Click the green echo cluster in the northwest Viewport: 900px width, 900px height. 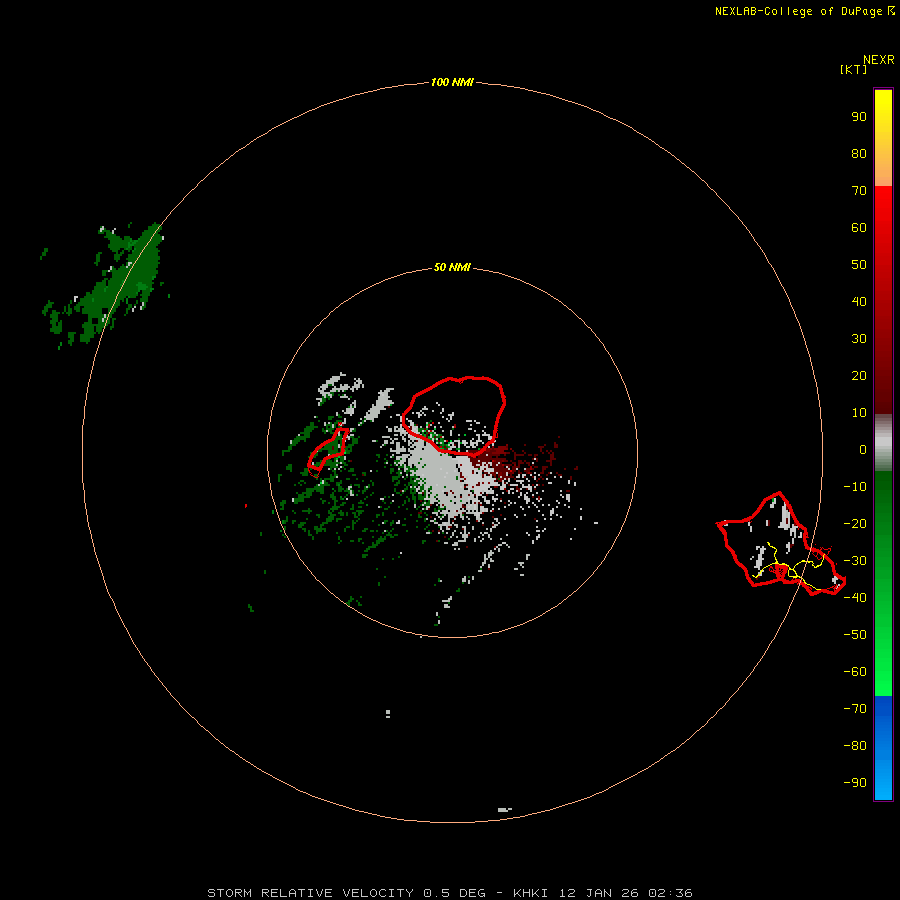[103, 284]
